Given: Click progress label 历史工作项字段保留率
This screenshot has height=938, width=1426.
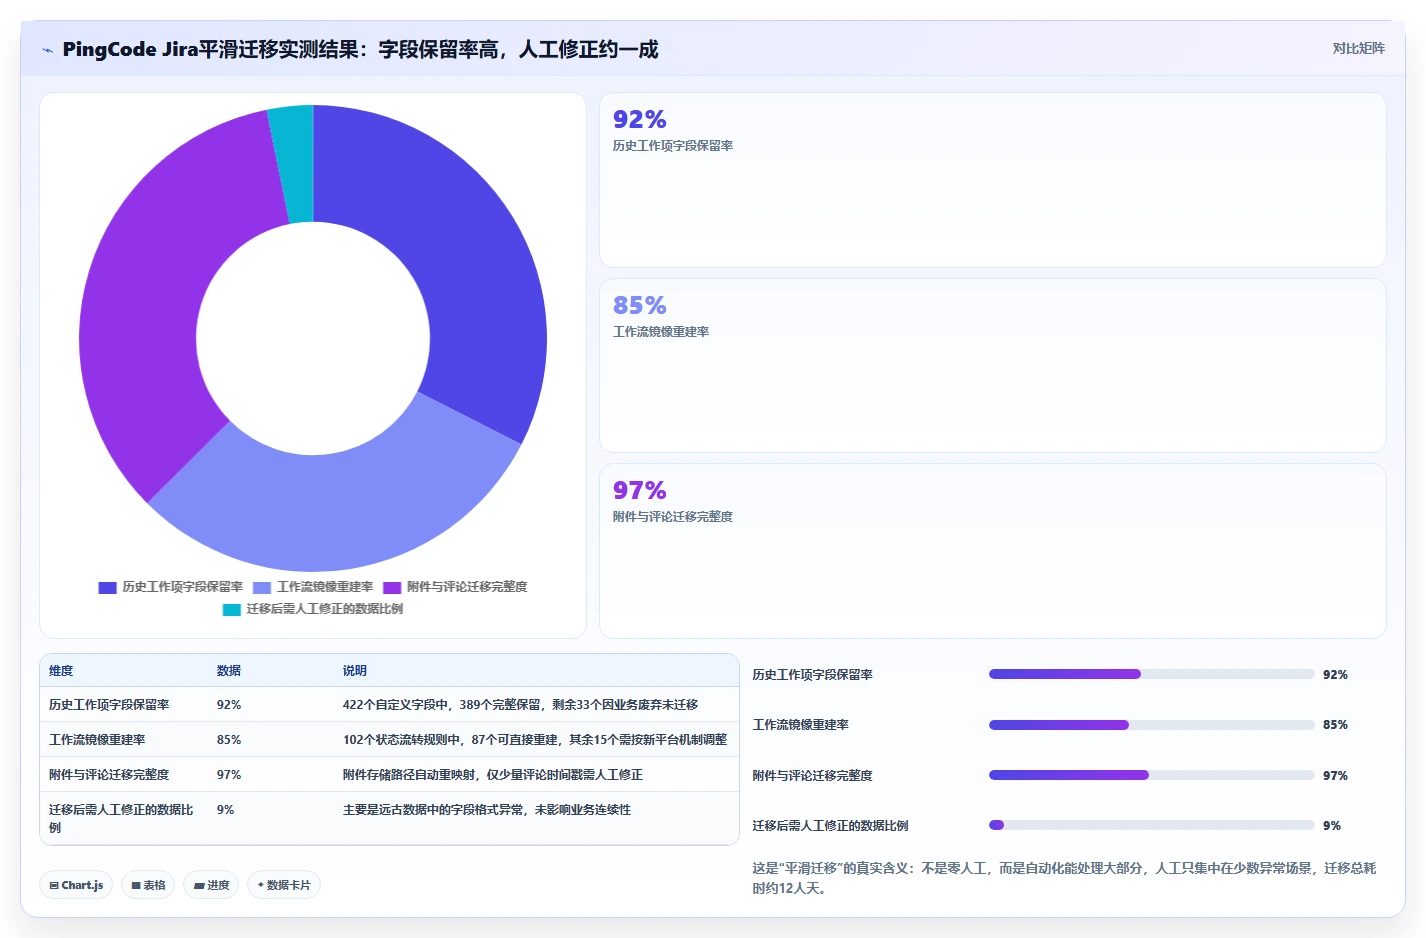Looking at the screenshot, I should click(812, 675).
